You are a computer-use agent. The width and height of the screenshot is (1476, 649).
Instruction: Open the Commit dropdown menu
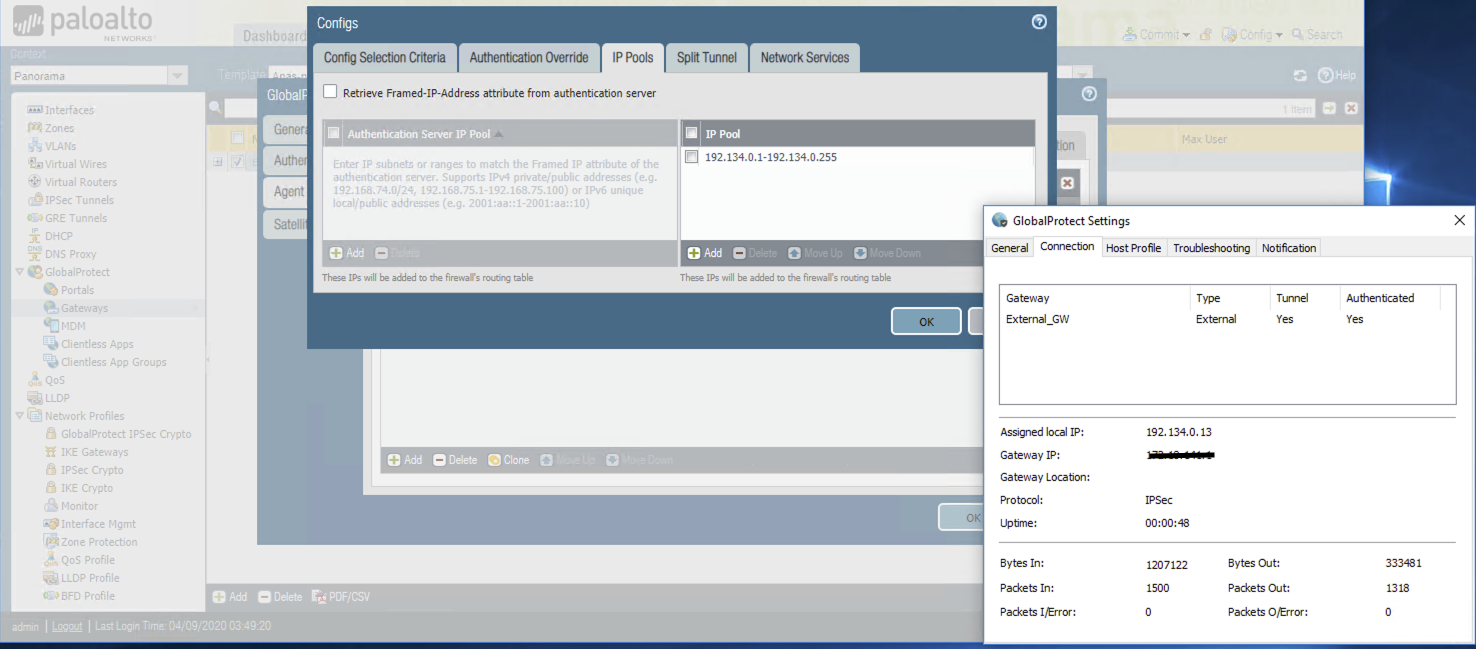(x=1157, y=34)
